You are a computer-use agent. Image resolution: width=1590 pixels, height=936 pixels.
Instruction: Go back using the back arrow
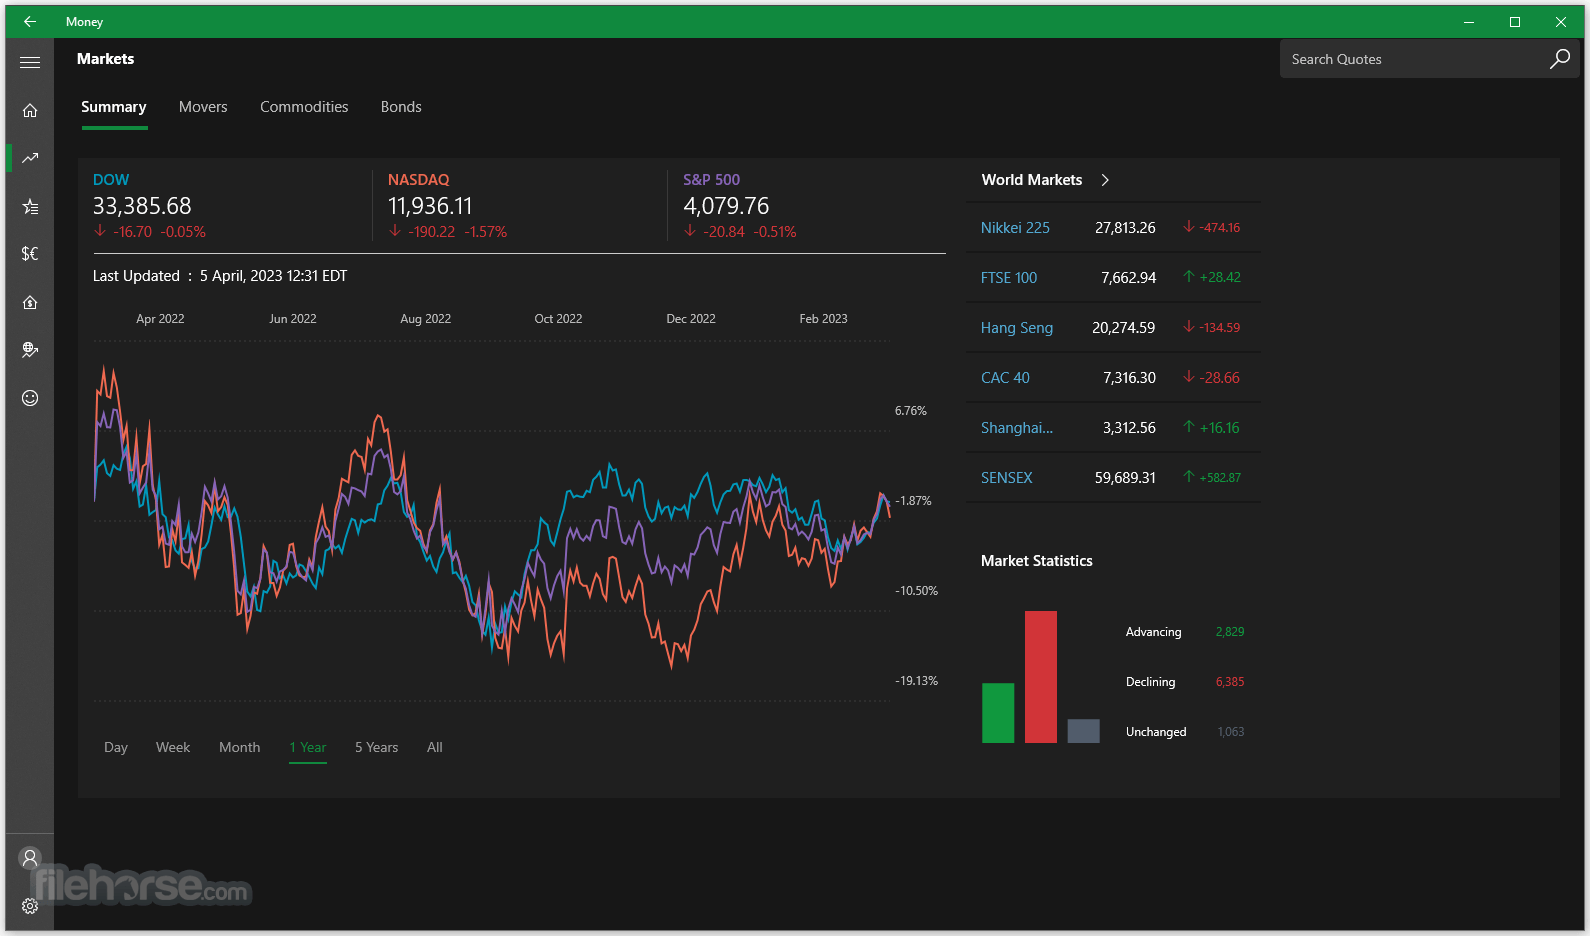[30, 21]
